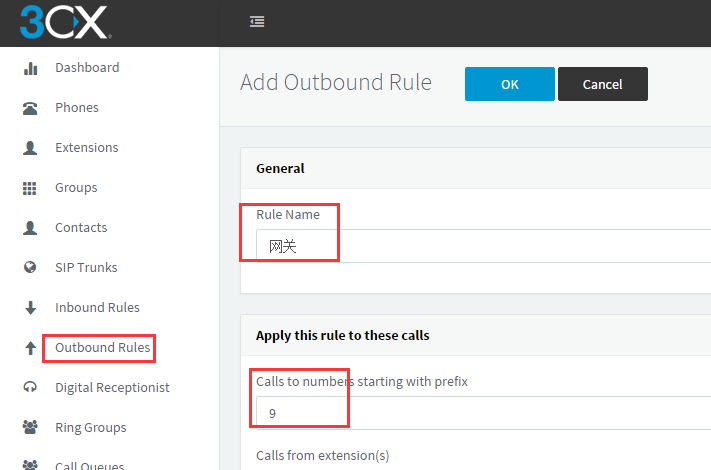Click 'Apply this rule to these calls' header
711x470 pixels.
pyautogui.click(x=342, y=336)
